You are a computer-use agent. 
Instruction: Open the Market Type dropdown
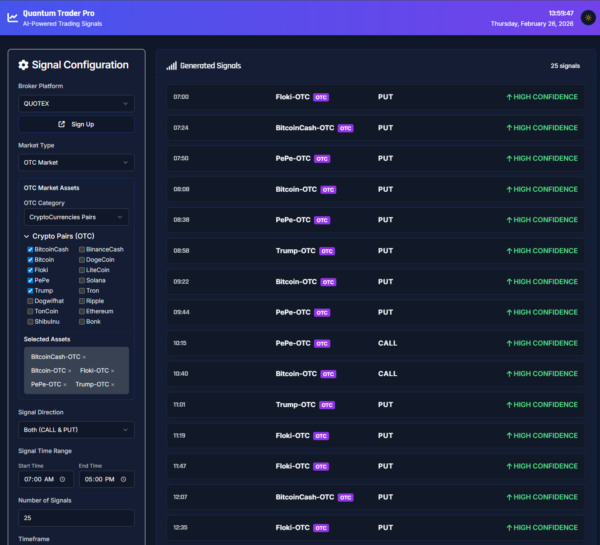(x=76, y=162)
